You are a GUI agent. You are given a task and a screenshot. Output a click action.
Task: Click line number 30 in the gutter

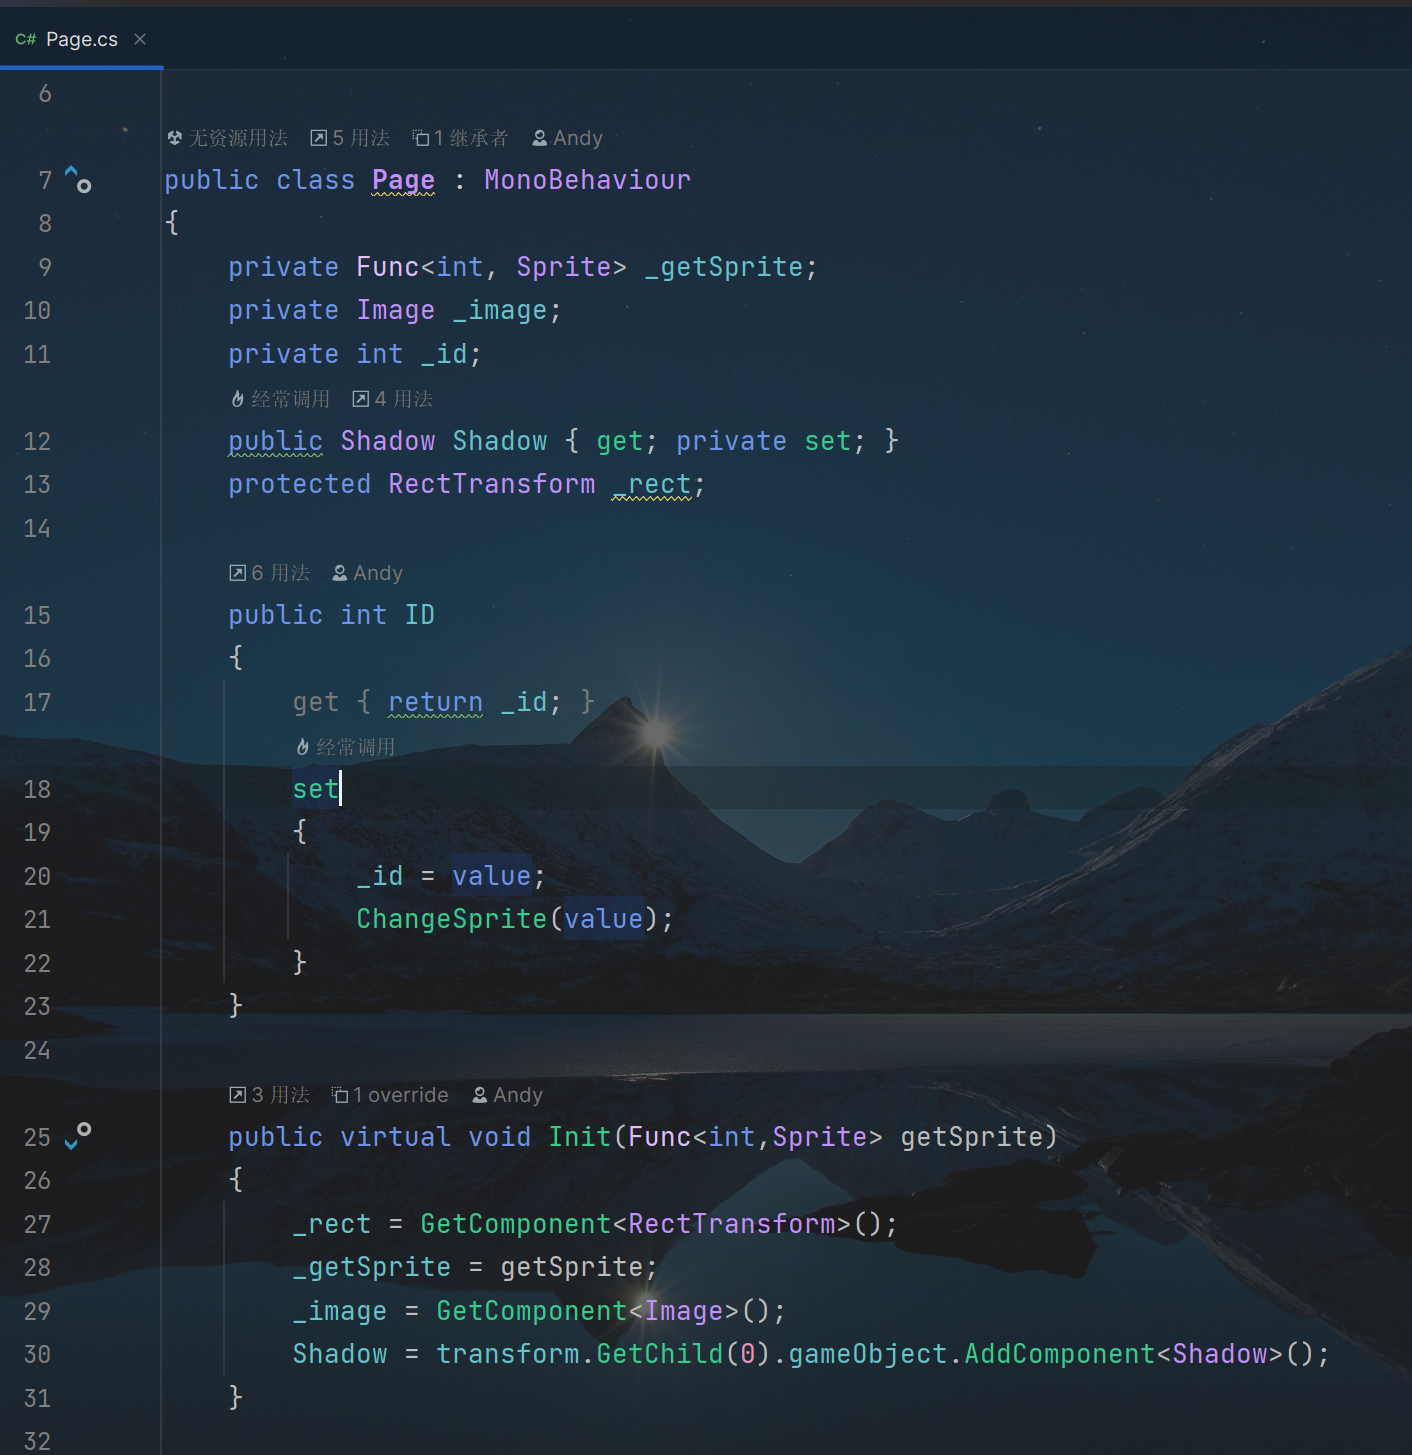pyautogui.click(x=37, y=1354)
